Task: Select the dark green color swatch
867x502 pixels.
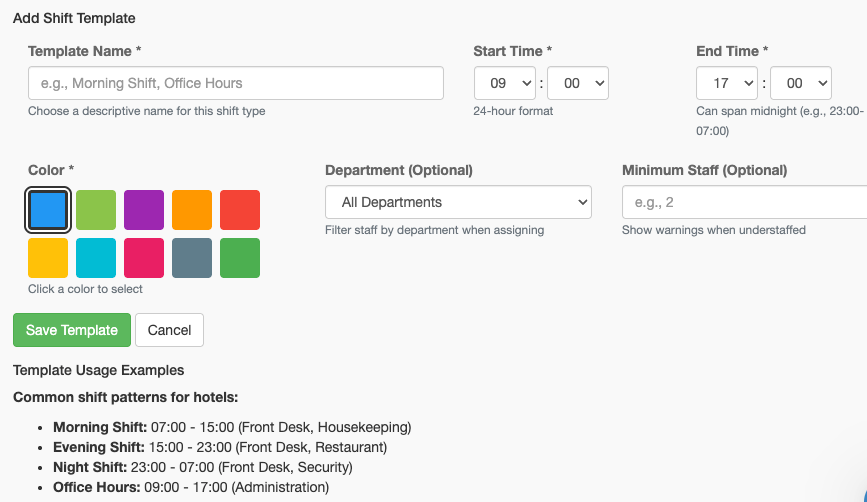Action: (240, 258)
